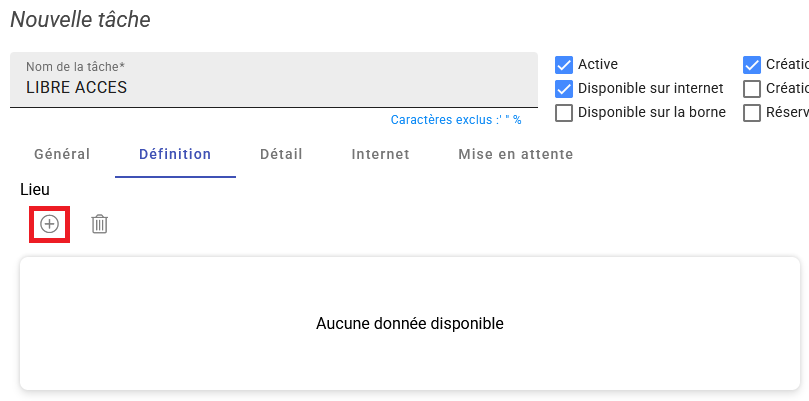Image resolution: width=809 pixels, height=401 pixels.
Task: Open the Mise en attente tab
Action: coord(515,154)
